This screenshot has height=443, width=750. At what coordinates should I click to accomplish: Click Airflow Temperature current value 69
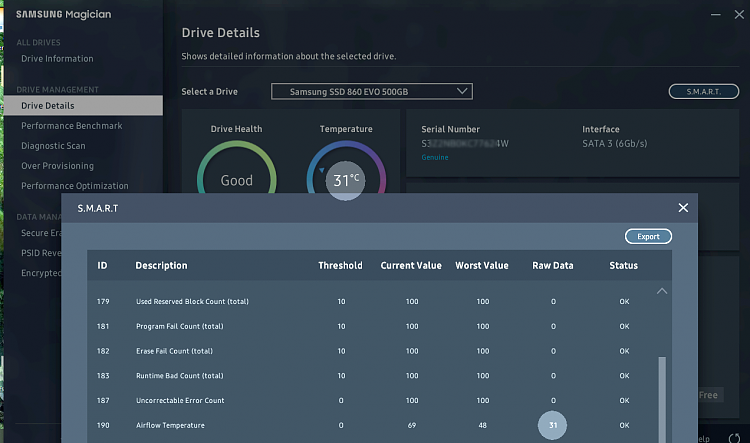(412, 425)
